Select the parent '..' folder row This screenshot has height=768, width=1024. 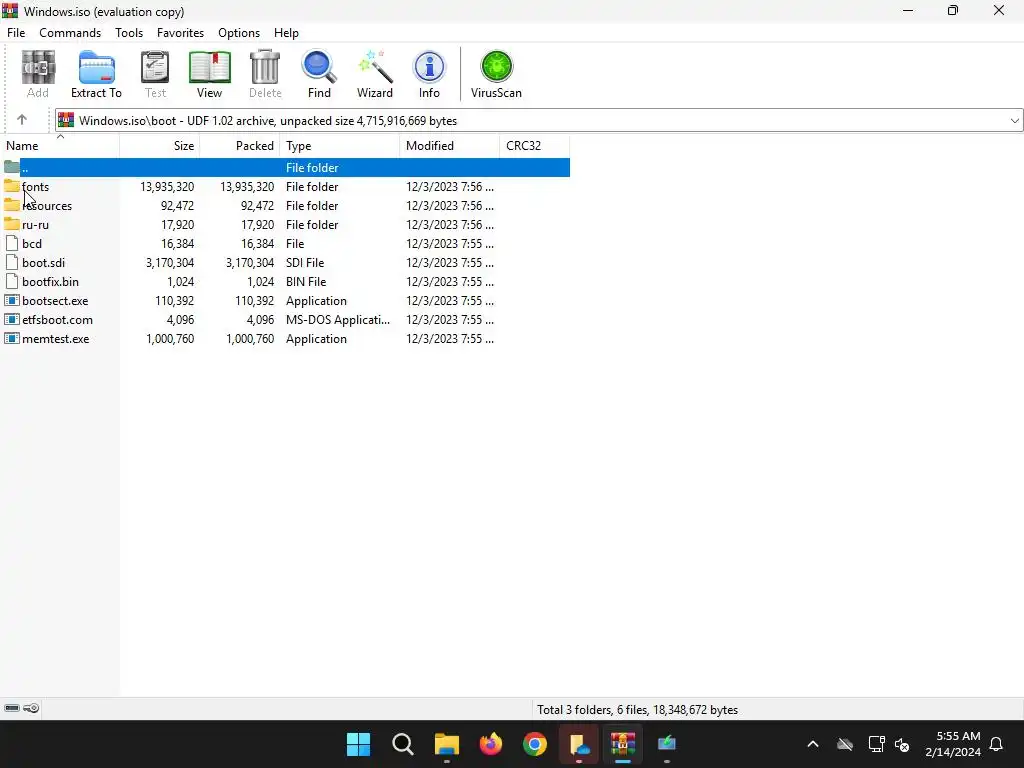(285, 168)
